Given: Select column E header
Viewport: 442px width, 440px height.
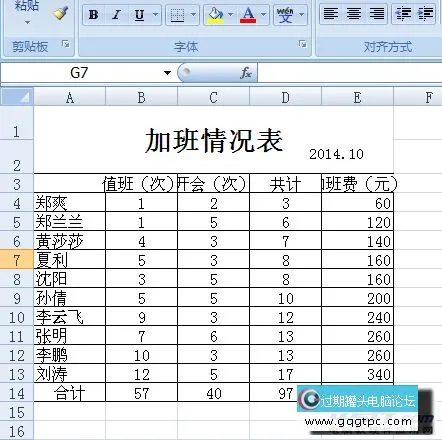Looking at the screenshot, I should 358,98.
